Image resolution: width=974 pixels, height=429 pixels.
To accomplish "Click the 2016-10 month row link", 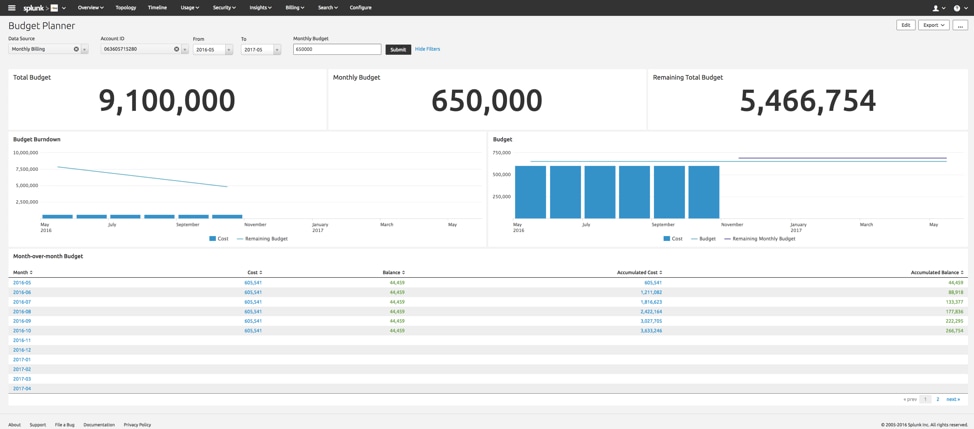I will tap(22, 330).
